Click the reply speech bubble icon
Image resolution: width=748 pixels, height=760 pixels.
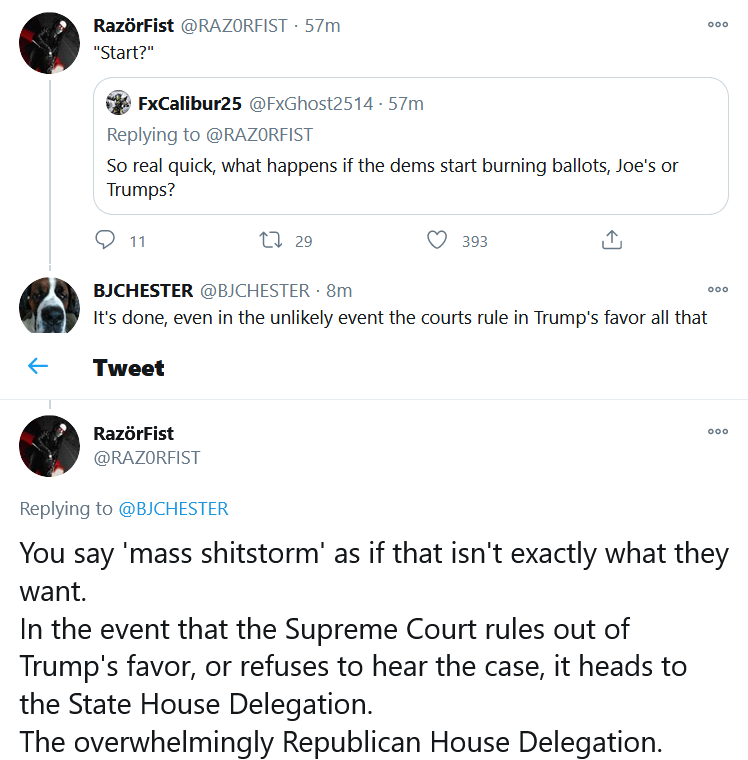[x=105, y=239]
